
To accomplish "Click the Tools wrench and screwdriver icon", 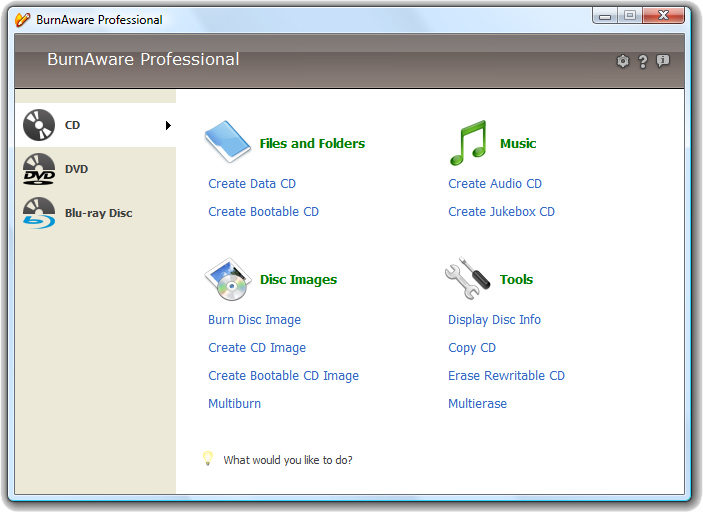I will [x=467, y=278].
